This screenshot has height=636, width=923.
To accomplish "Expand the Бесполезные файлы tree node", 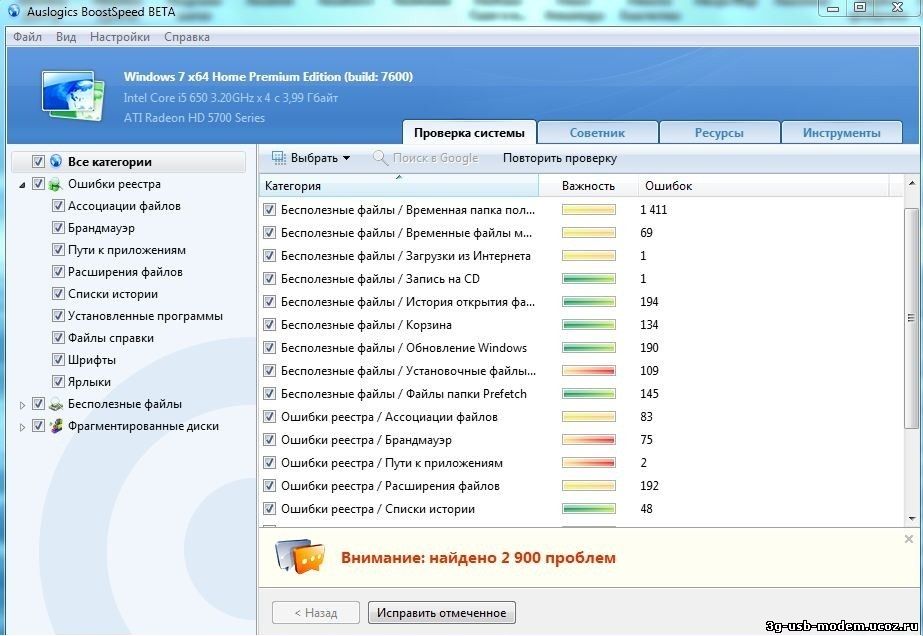I will pyautogui.click(x=22, y=405).
